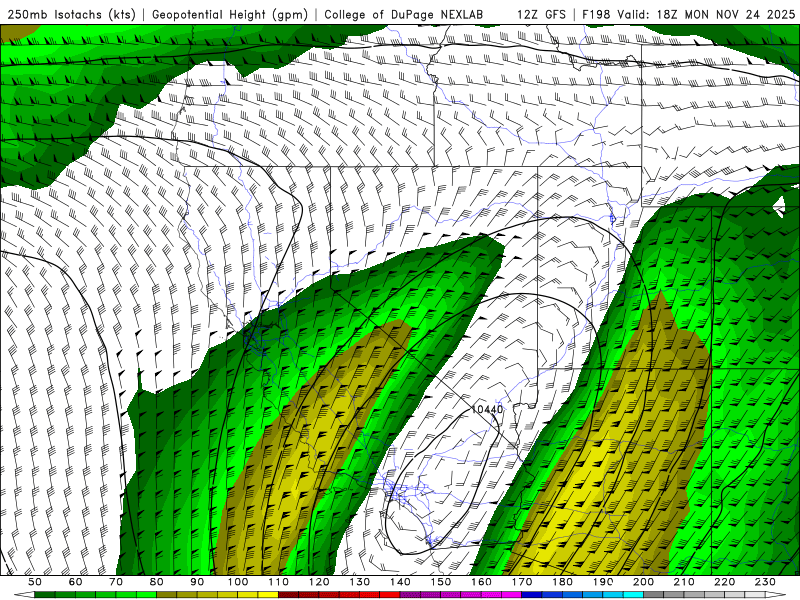Click the '120' value on the color scale

(319, 582)
